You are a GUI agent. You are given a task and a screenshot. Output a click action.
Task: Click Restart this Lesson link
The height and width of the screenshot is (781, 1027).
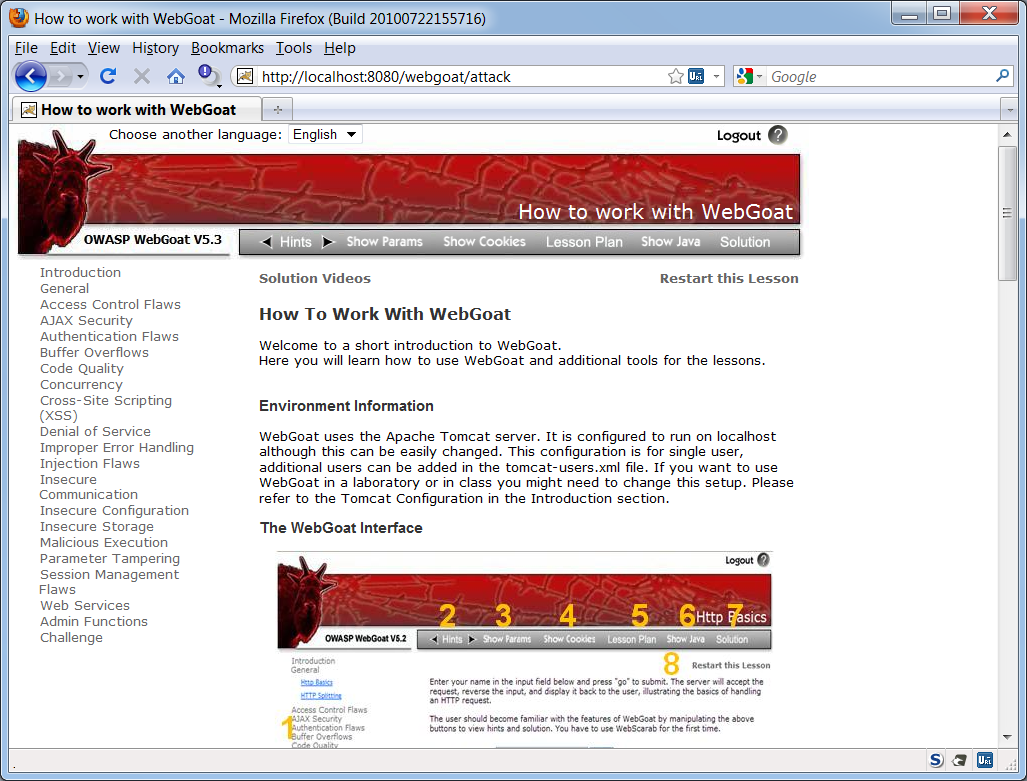(728, 278)
